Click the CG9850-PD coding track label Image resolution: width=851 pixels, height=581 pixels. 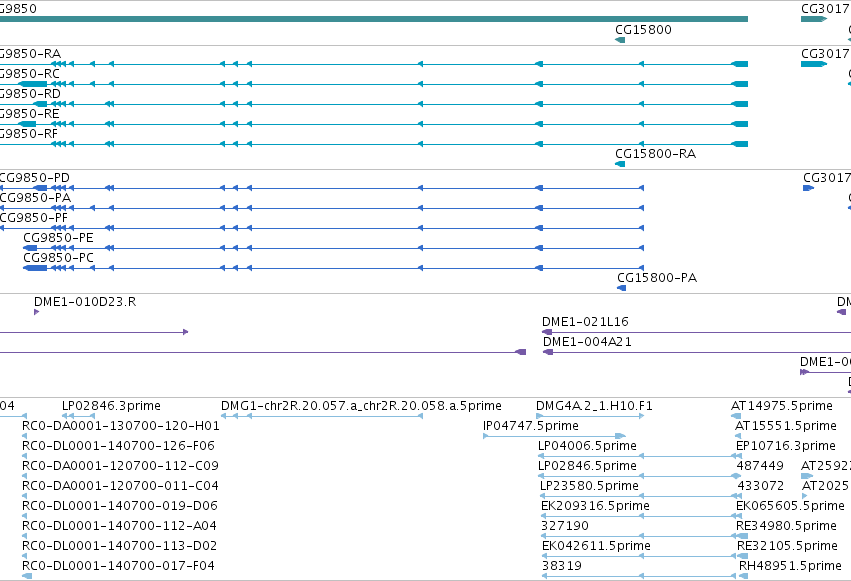coord(34,178)
